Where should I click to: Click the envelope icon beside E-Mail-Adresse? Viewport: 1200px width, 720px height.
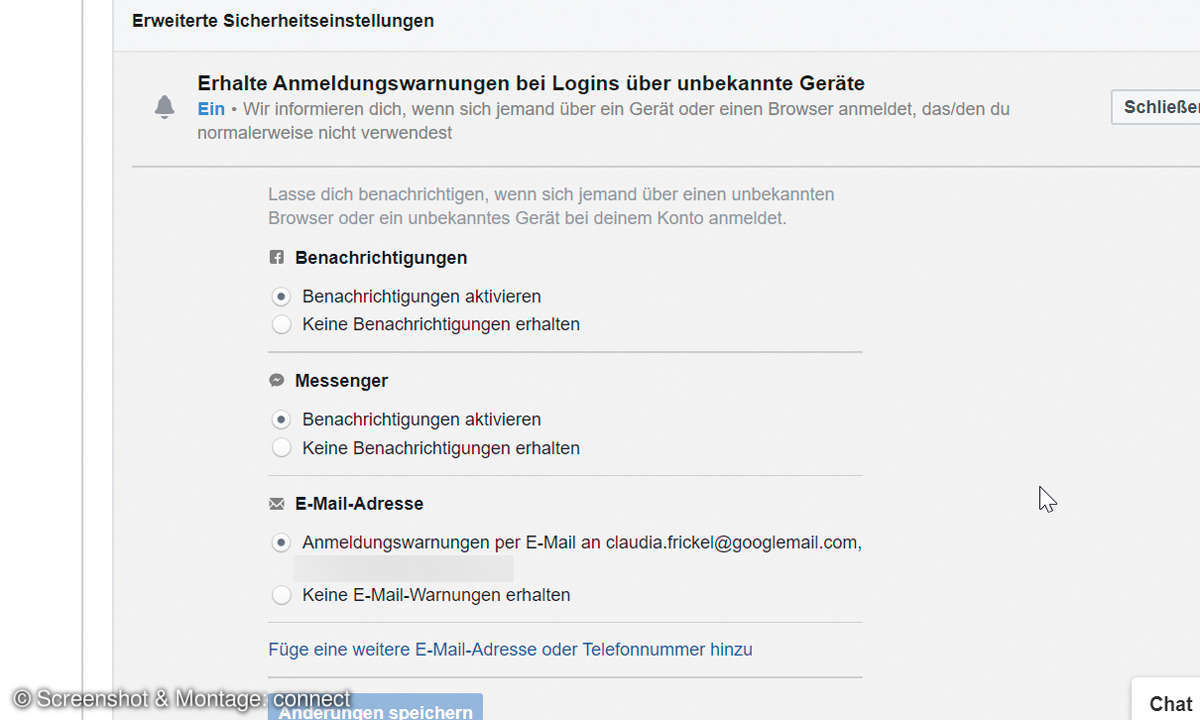277,504
